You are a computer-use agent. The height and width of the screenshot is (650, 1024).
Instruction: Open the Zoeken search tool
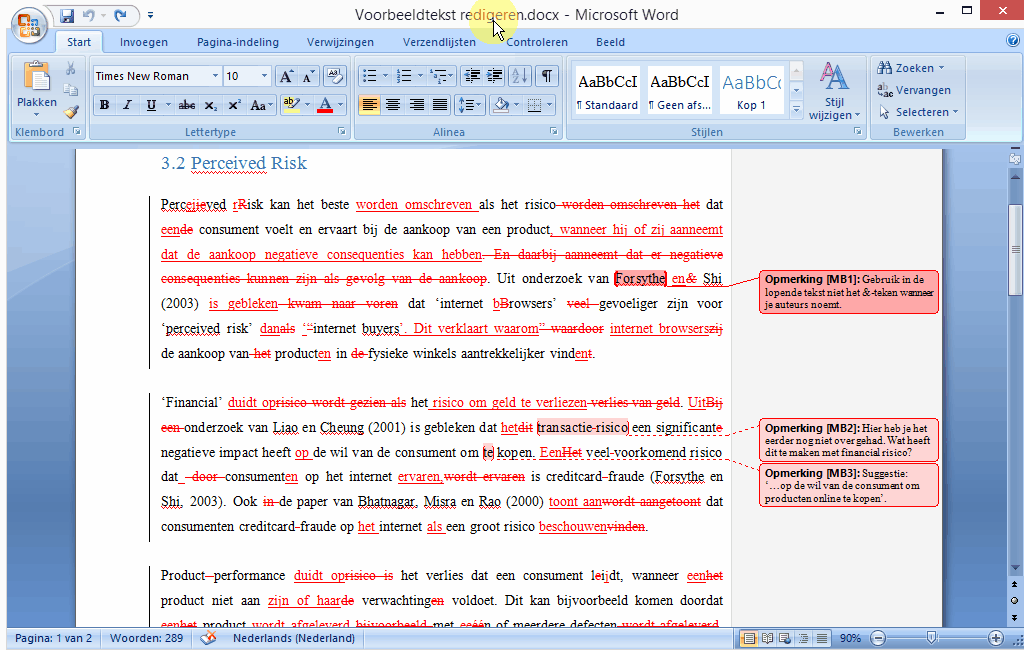click(x=911, y=68)
